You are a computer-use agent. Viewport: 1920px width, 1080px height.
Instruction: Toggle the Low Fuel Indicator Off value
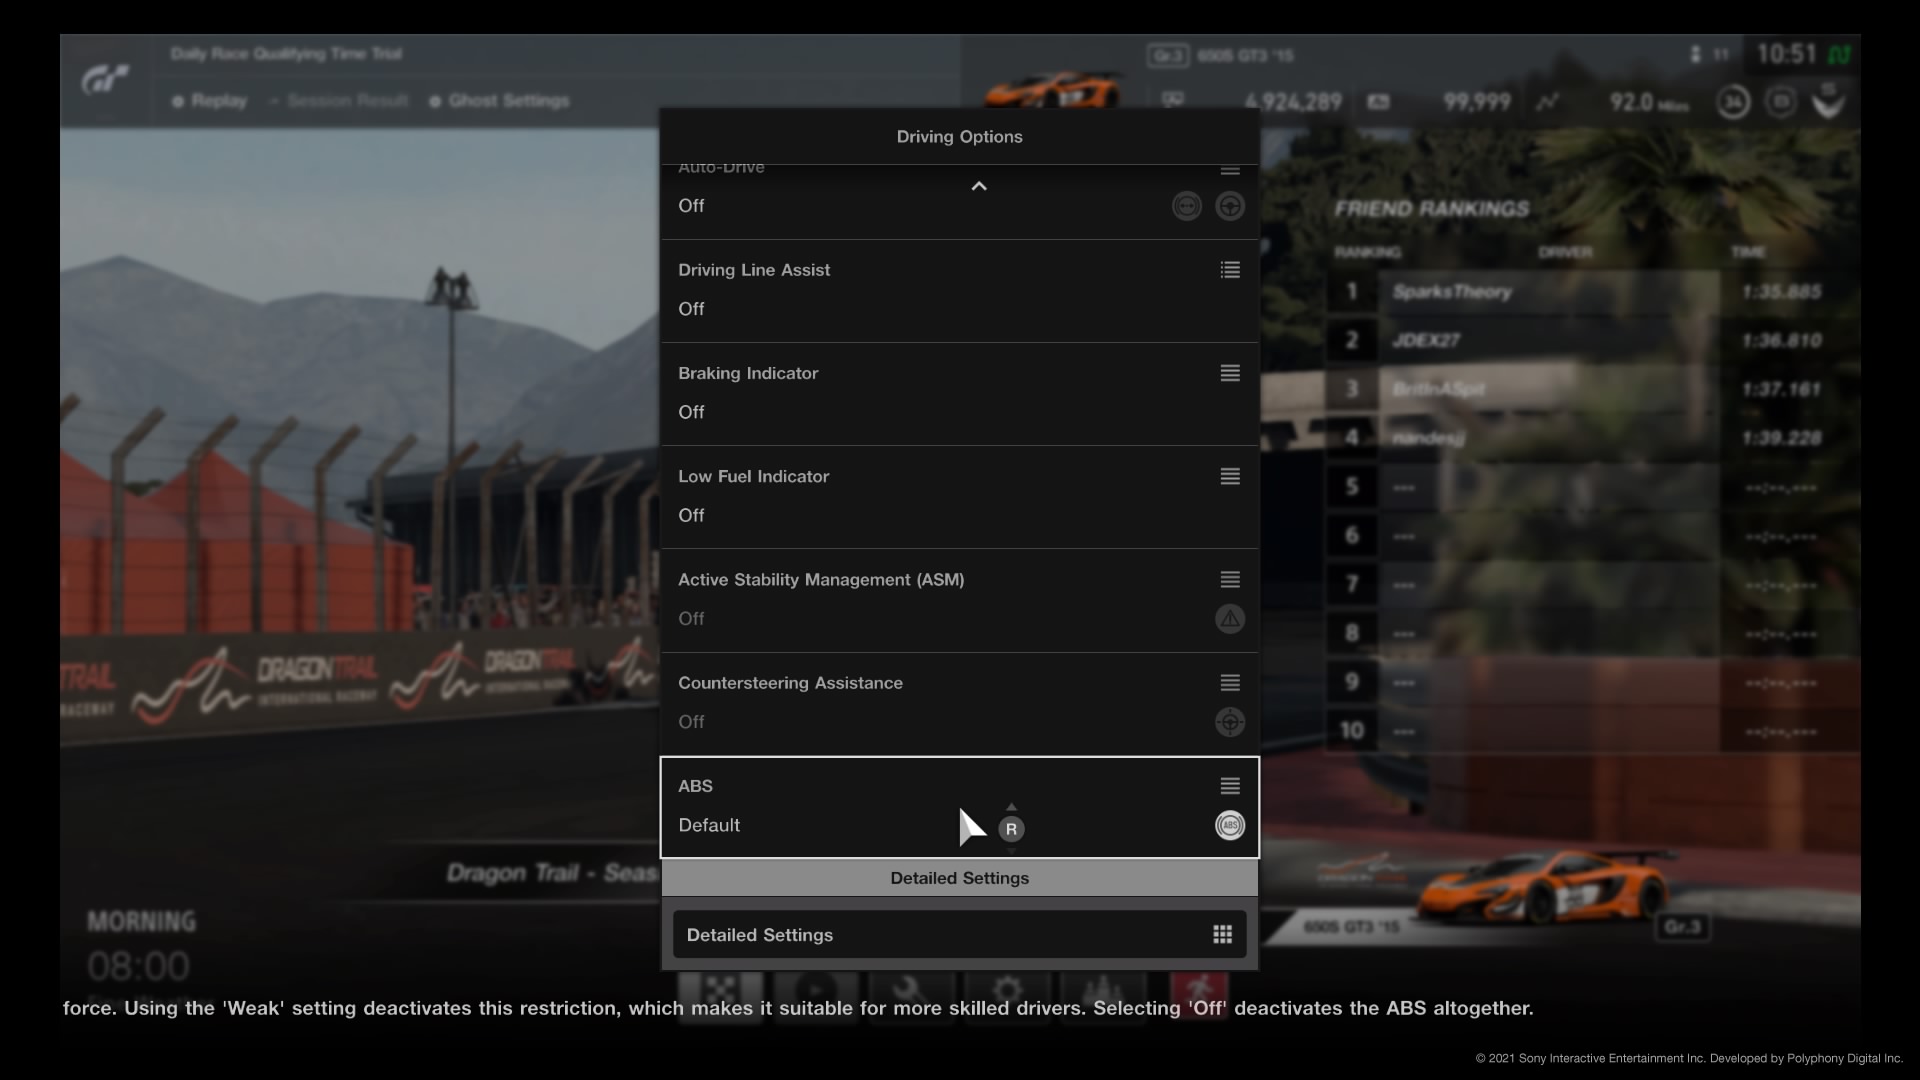point(691,515)
